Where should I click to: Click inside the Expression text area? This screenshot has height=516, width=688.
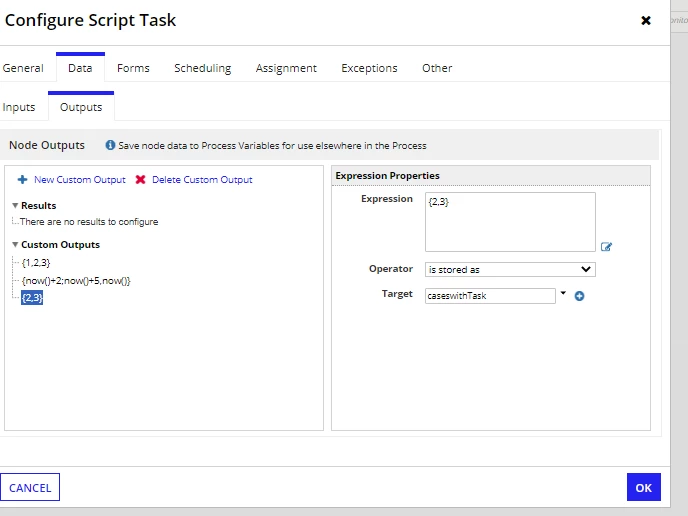click(510, 222)
